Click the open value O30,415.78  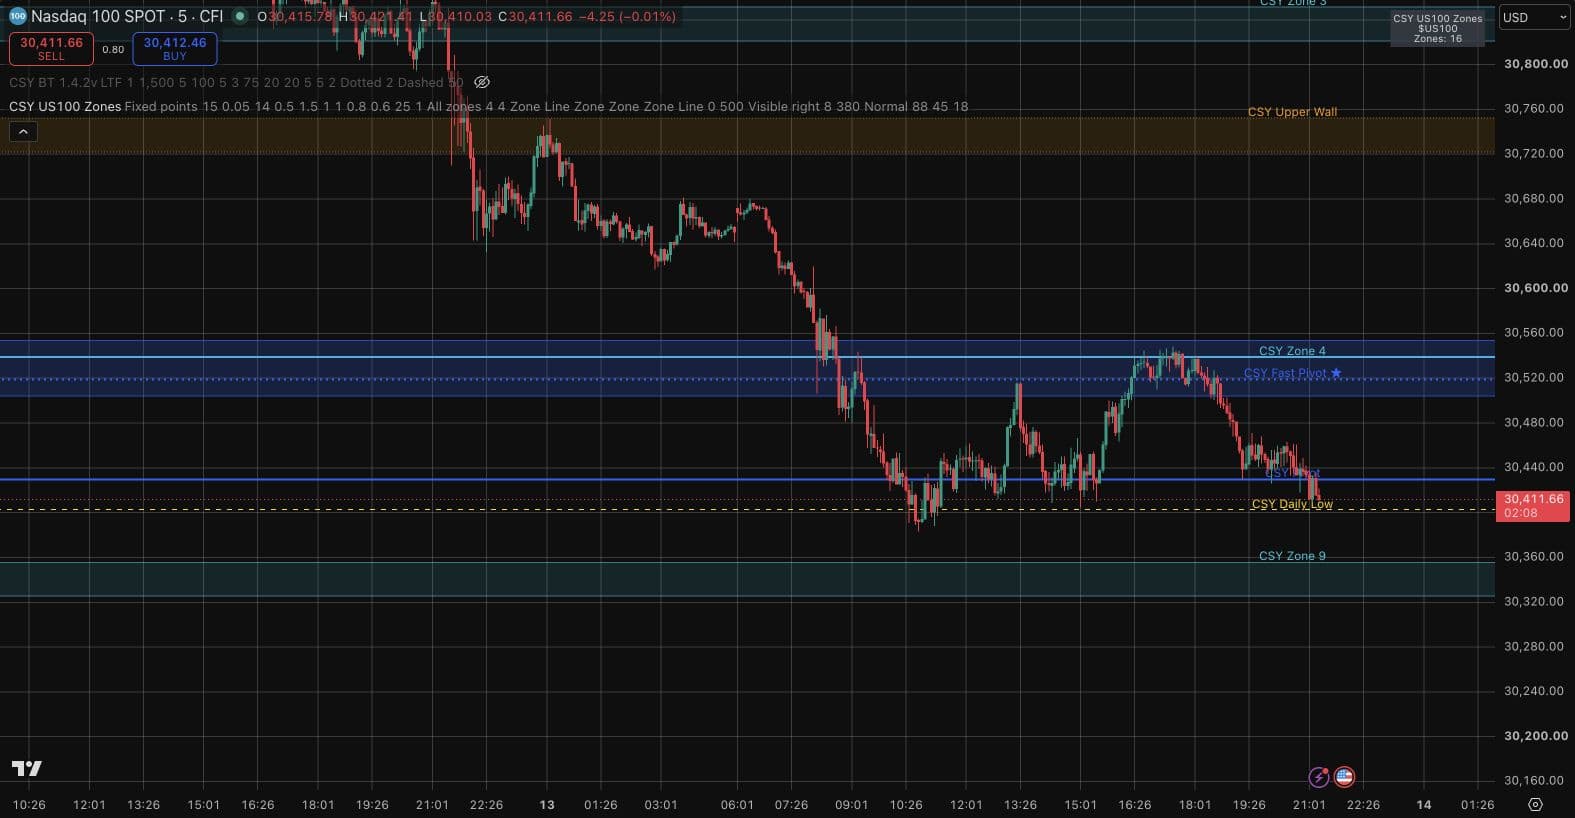294,16
